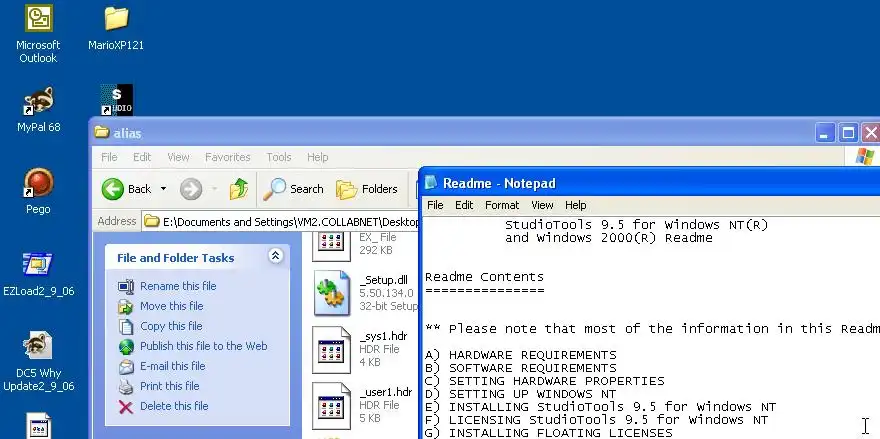Viewport: 880px width, 439px height.
Task: Click the E-mail envelope icon
Action: pos(126,367)
